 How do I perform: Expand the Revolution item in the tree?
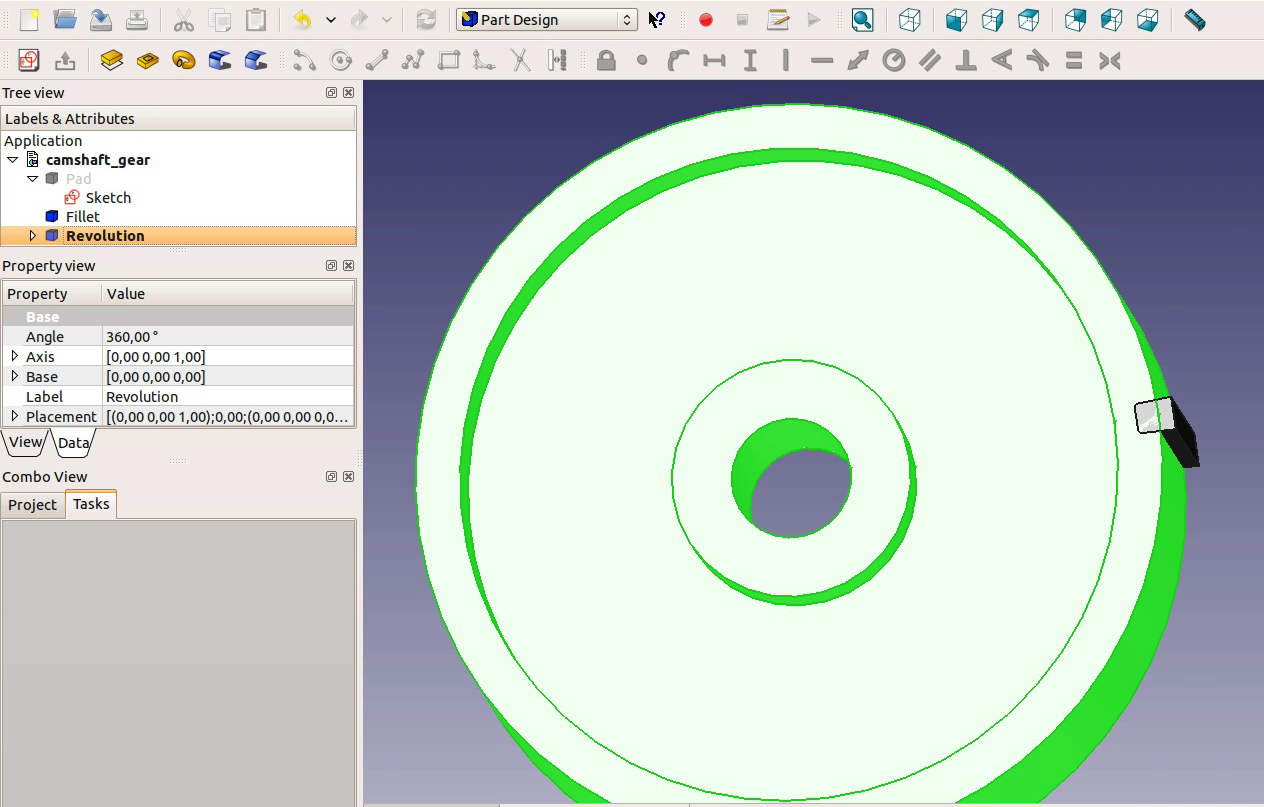[33, 235]
